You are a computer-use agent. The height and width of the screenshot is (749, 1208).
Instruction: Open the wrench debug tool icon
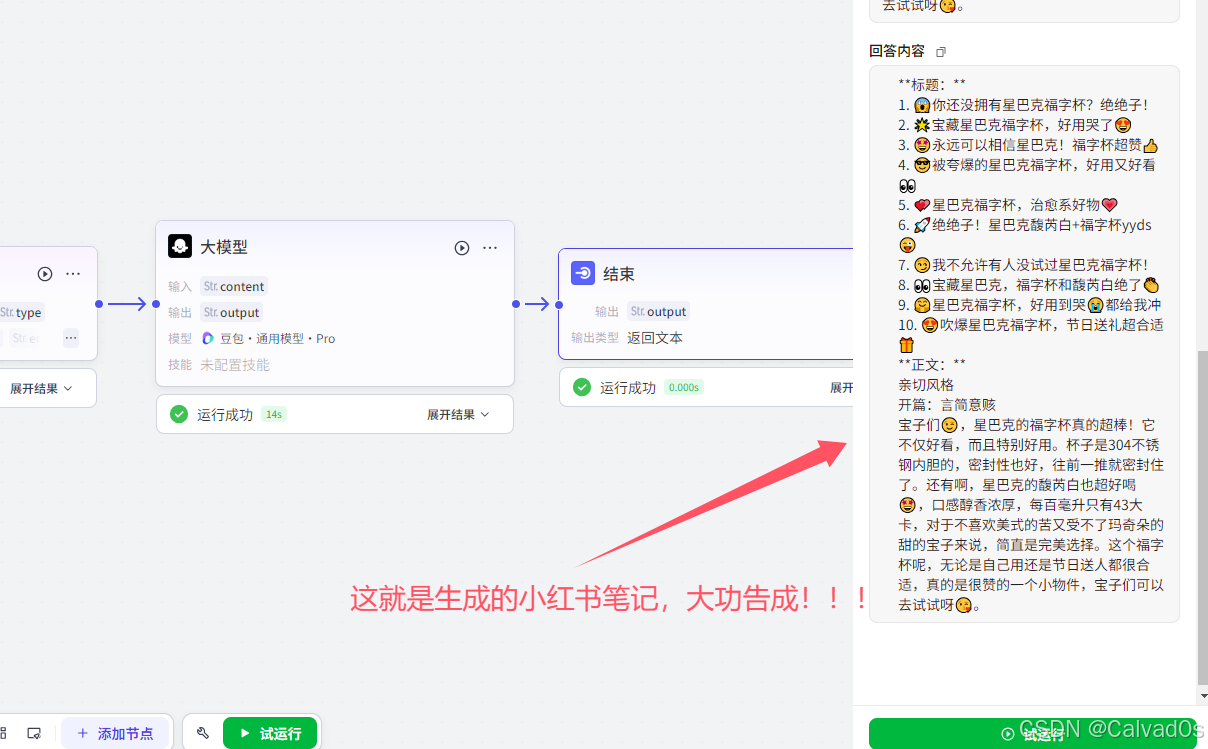pos(203,733)
